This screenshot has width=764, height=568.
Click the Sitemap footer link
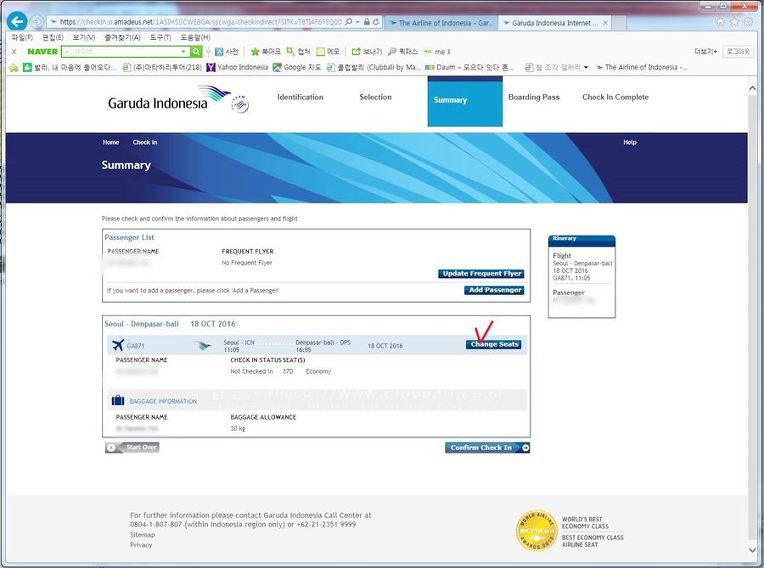(142, 535)
